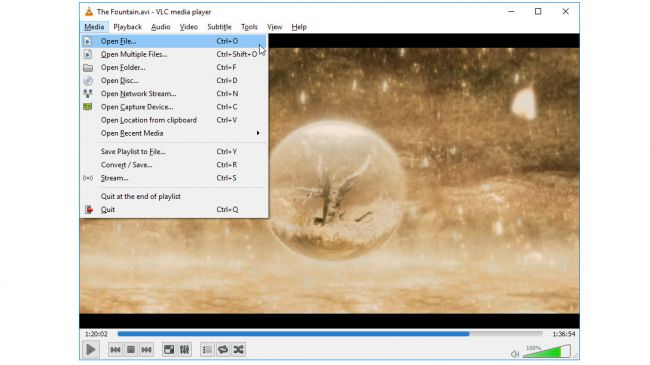Select Open Disc... menu entry
The height and width of the screenshot is (365, 650).
[173, 80]
